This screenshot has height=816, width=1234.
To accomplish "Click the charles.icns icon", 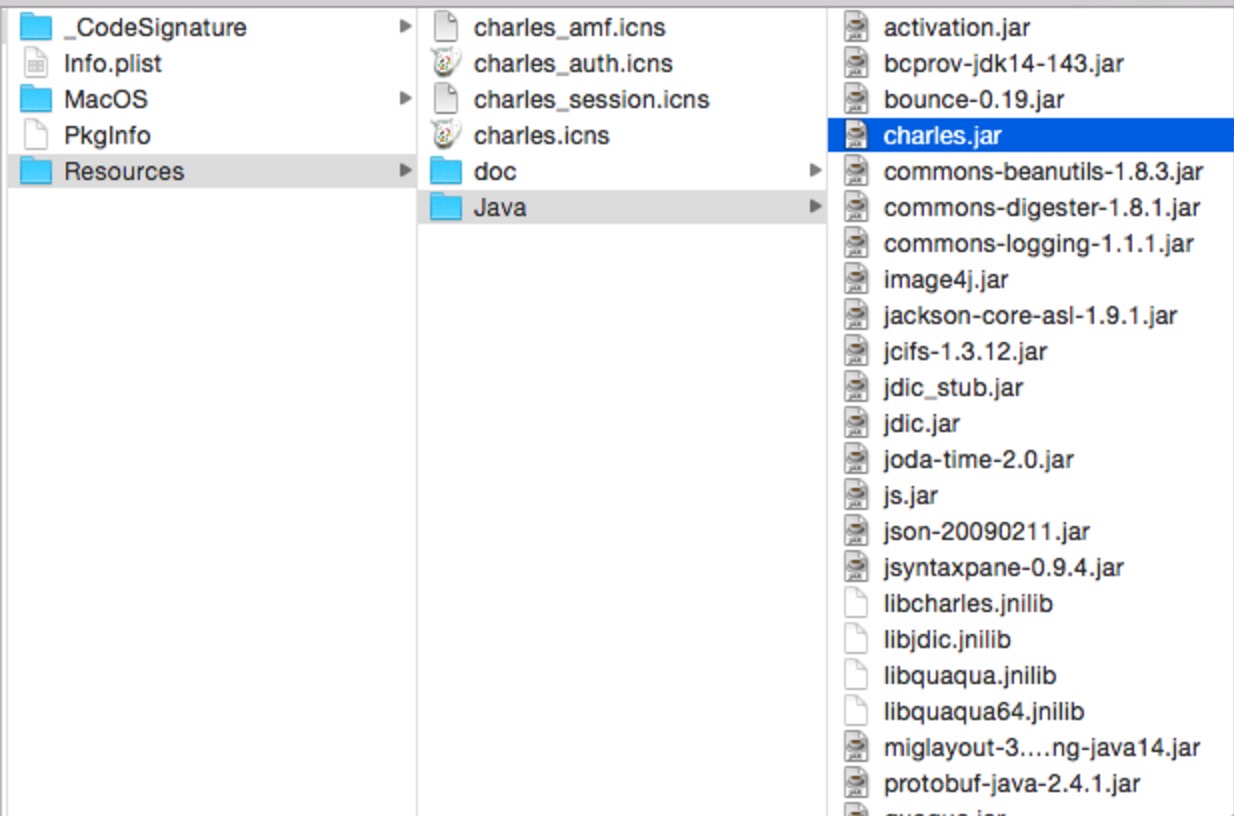I will (446, 135).
